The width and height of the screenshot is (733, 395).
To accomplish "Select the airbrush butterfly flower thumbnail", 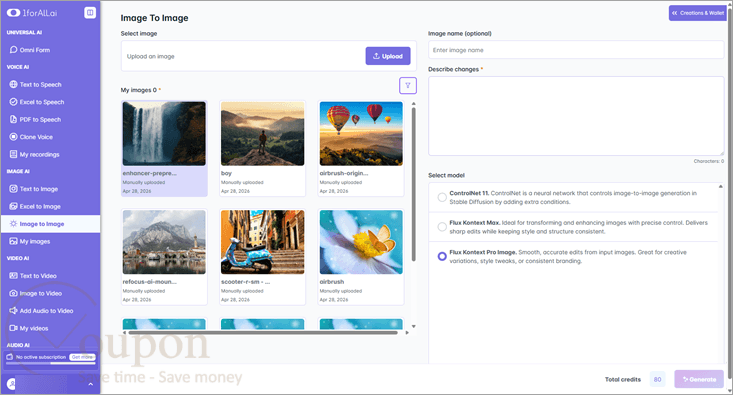I will [x=361, y=242].
